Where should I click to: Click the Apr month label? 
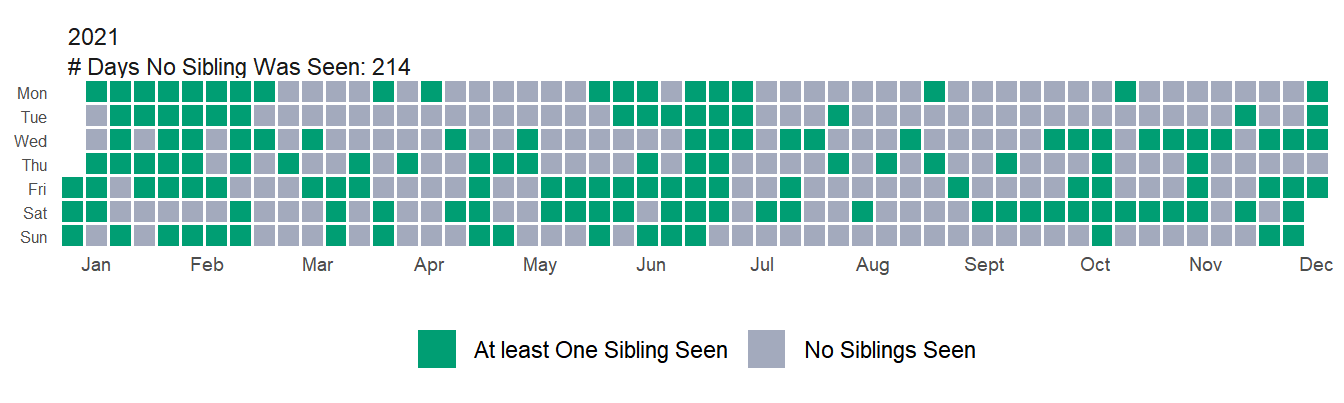coord(429,265)
